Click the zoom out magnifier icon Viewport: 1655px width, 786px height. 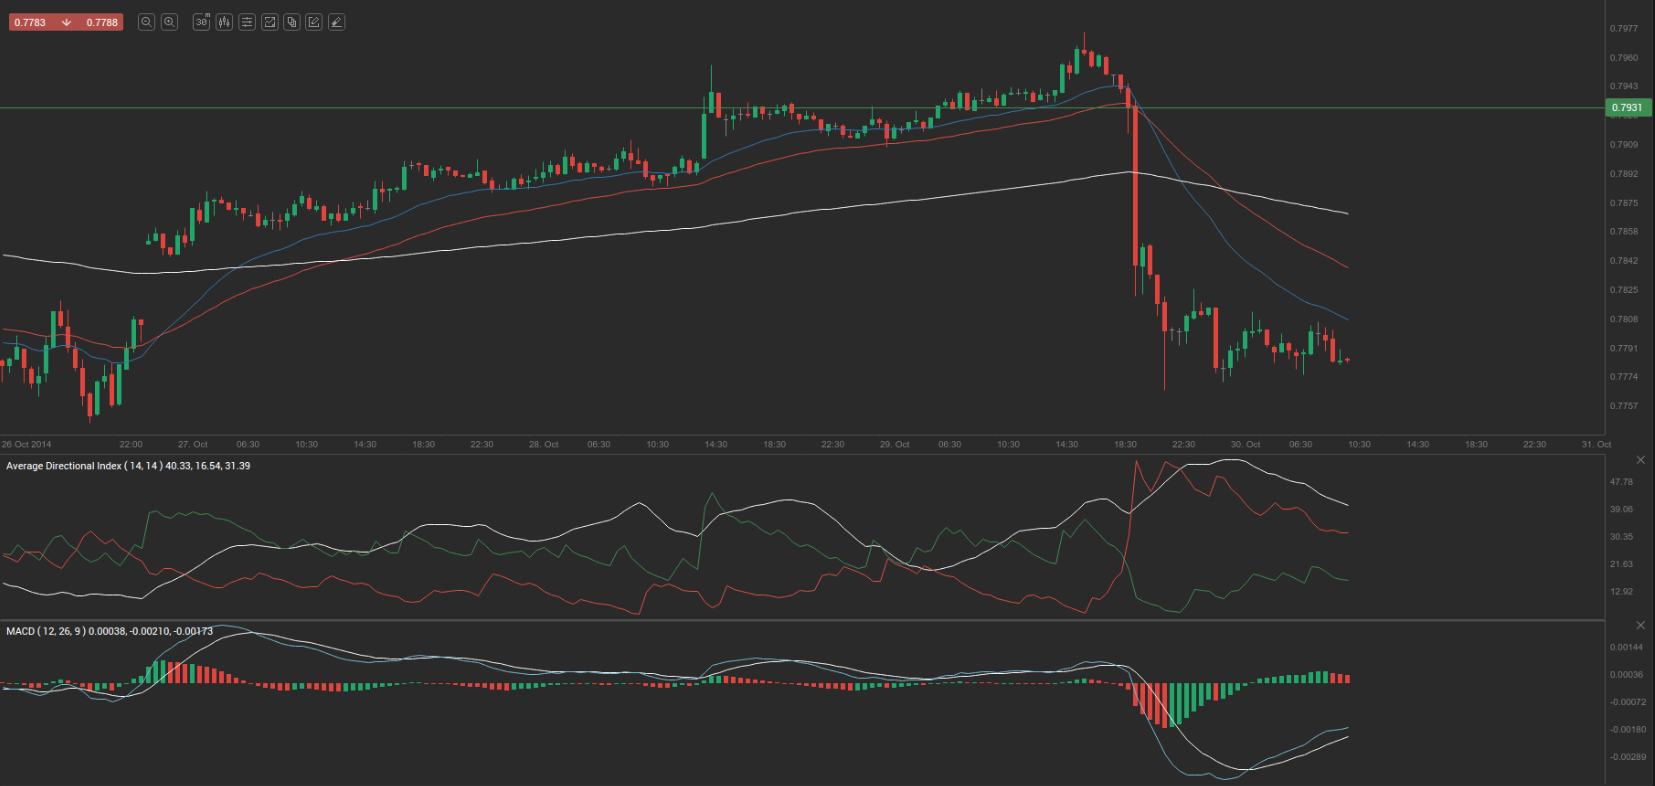[146, 22]
